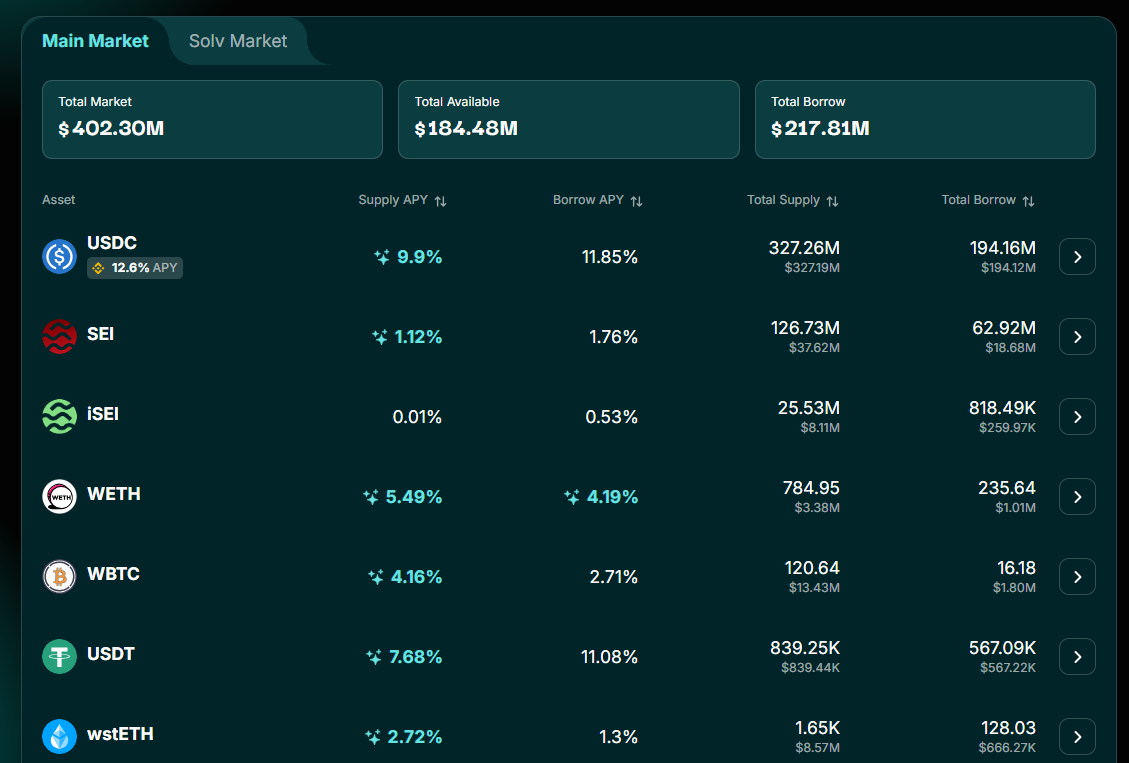The height and width of the screenshot is (763, 1129).
Task: Toggle sorting on the Supply APY column
Action: tap(440, 200)
